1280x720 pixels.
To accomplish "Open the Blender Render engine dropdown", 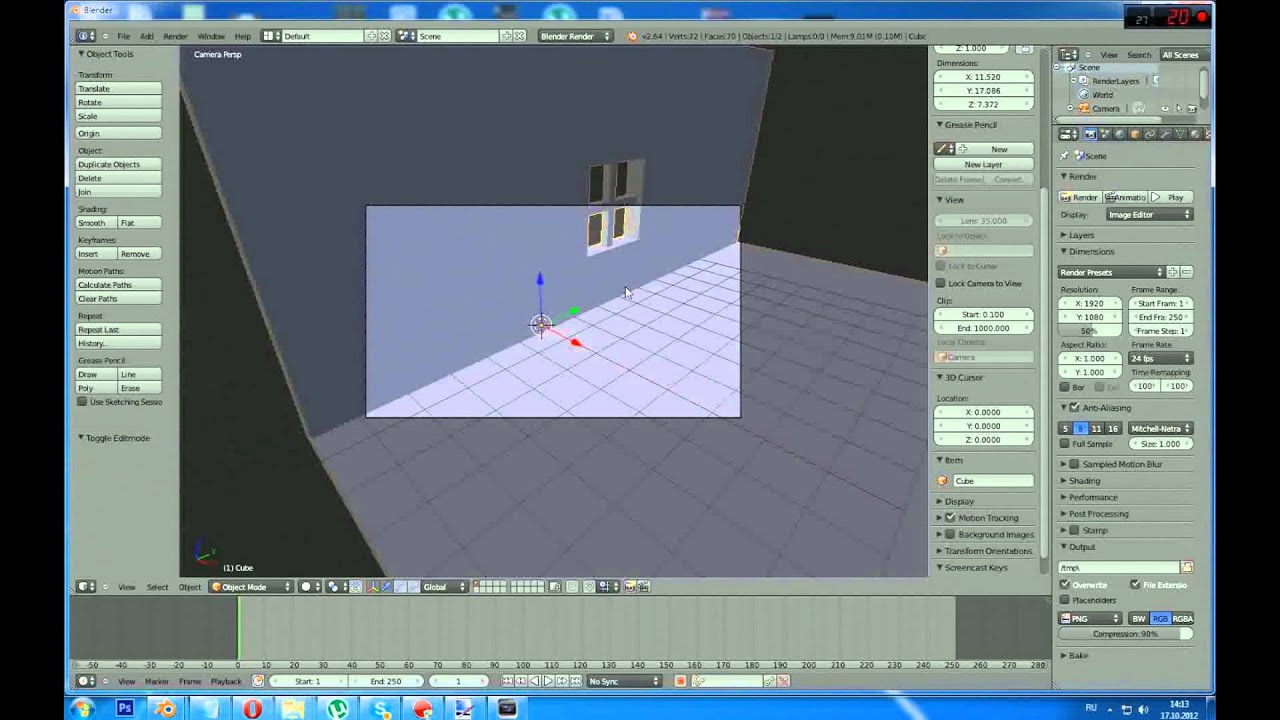I will (x=575, y=36).
